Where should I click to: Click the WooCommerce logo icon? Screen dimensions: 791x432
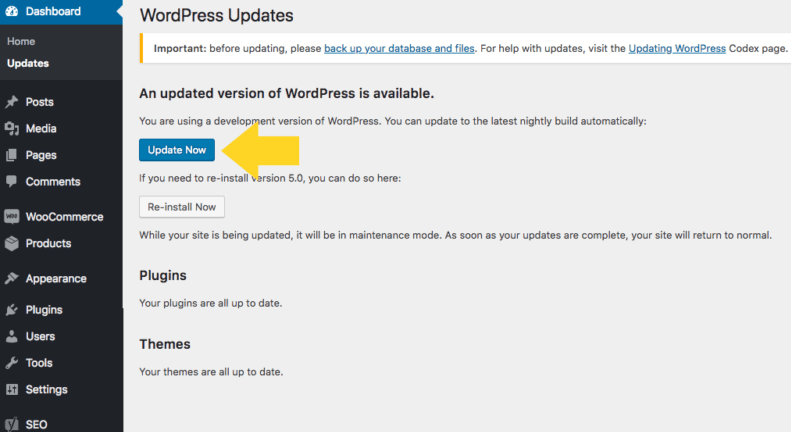(x=12, y=217)
